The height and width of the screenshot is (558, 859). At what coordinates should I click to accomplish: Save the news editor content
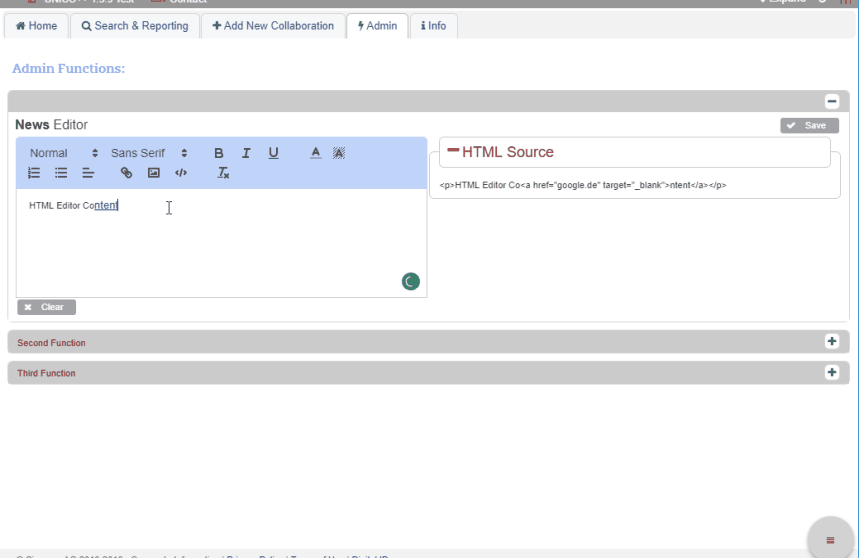[x=809, y=125]
